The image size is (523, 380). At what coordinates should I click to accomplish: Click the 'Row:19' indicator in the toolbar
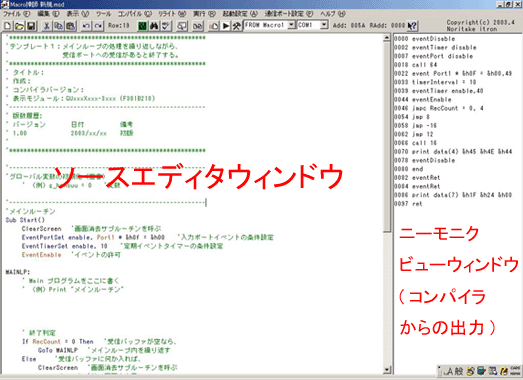pyautogui.click(x=119, y=25)
